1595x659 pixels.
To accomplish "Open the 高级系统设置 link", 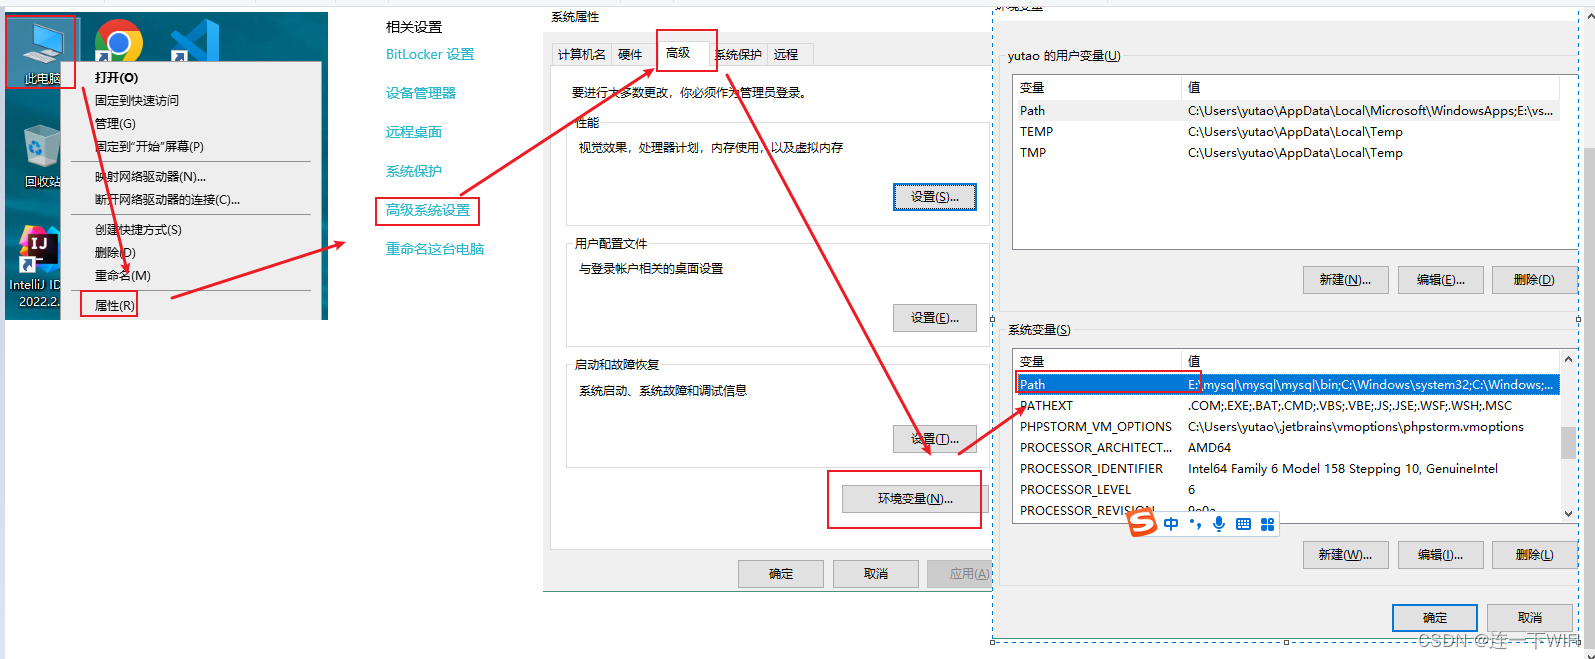I will tap(428, 210).
